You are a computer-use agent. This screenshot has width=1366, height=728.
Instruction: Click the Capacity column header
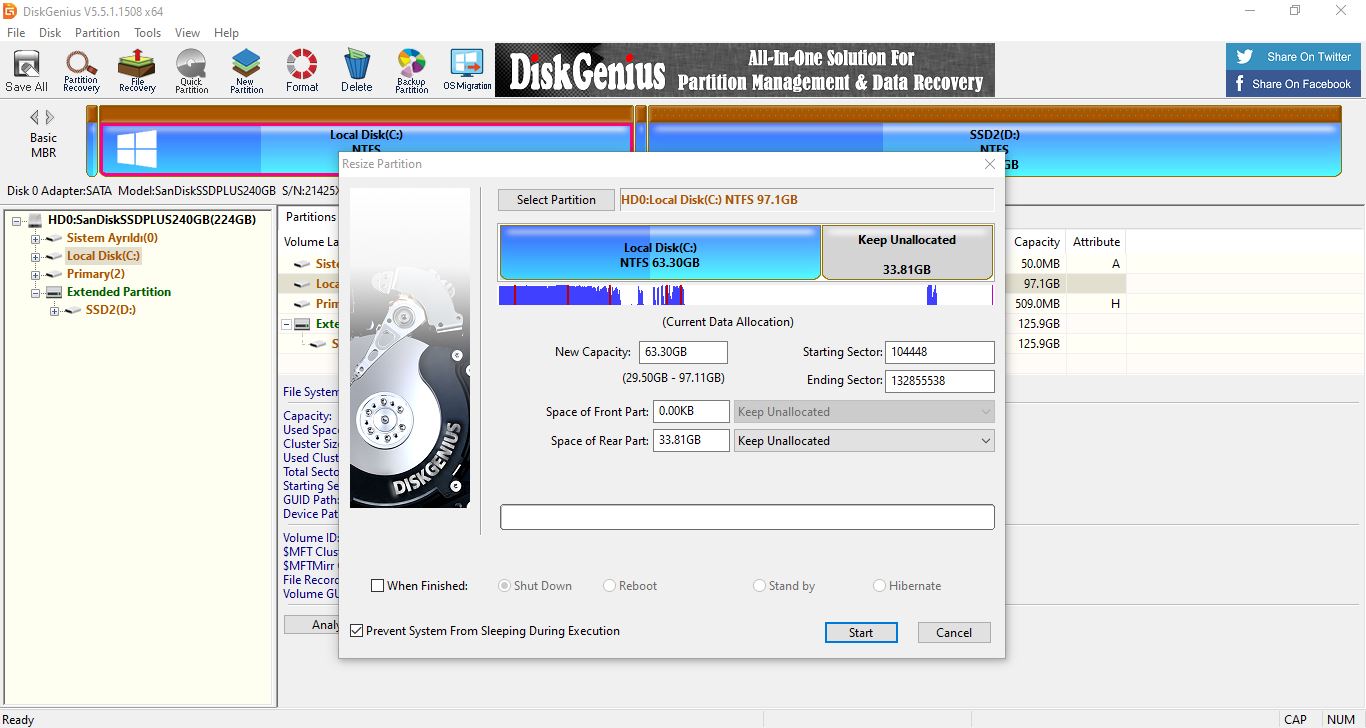pyautogui.click(x=1036, y=242)
